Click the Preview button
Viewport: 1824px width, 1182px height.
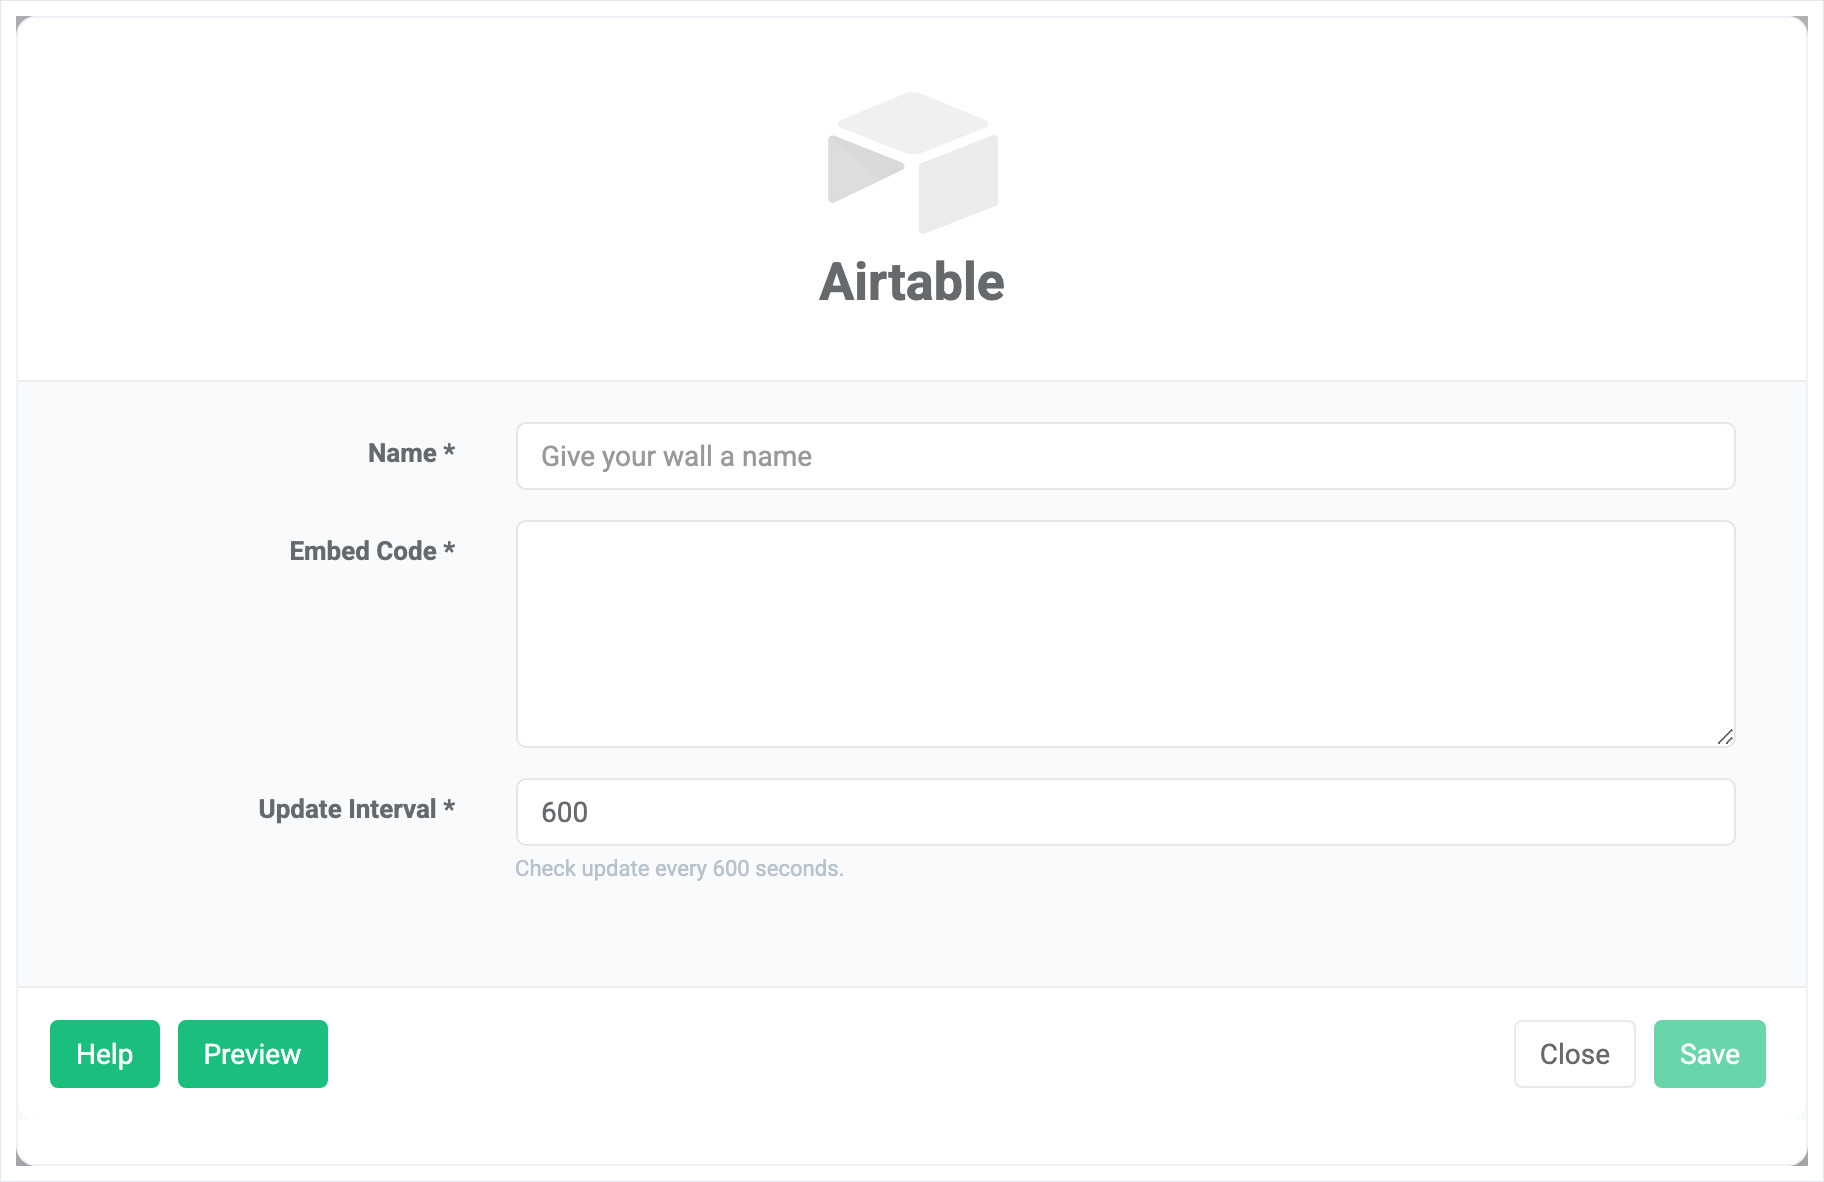(253, 1054)
